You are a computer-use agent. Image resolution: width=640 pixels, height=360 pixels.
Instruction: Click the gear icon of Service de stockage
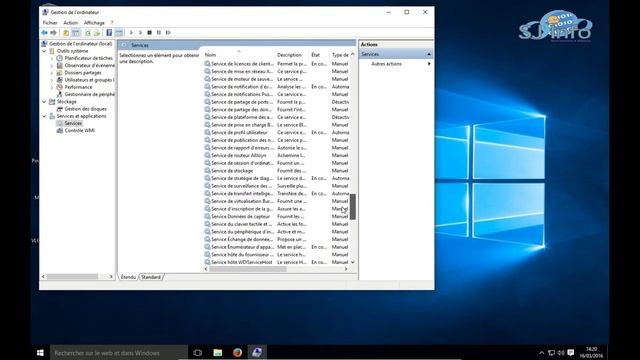[x=207, y=171]
